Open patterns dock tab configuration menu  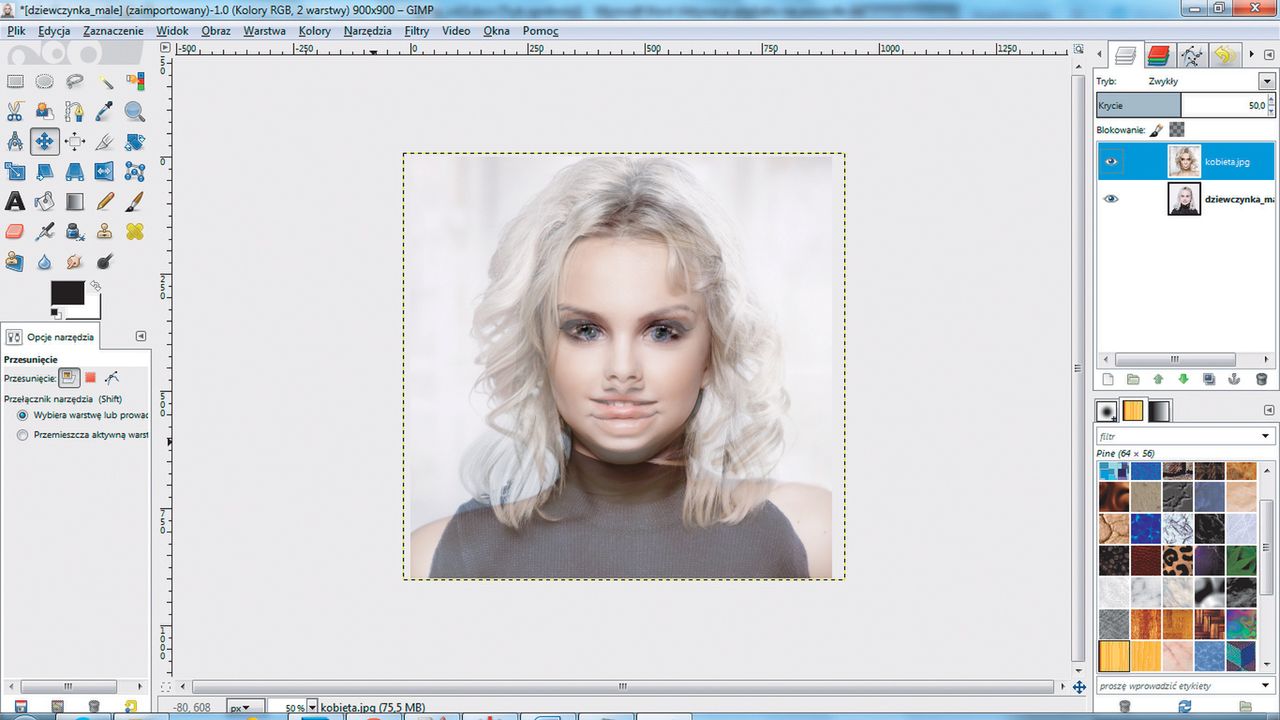point(1270,410)
